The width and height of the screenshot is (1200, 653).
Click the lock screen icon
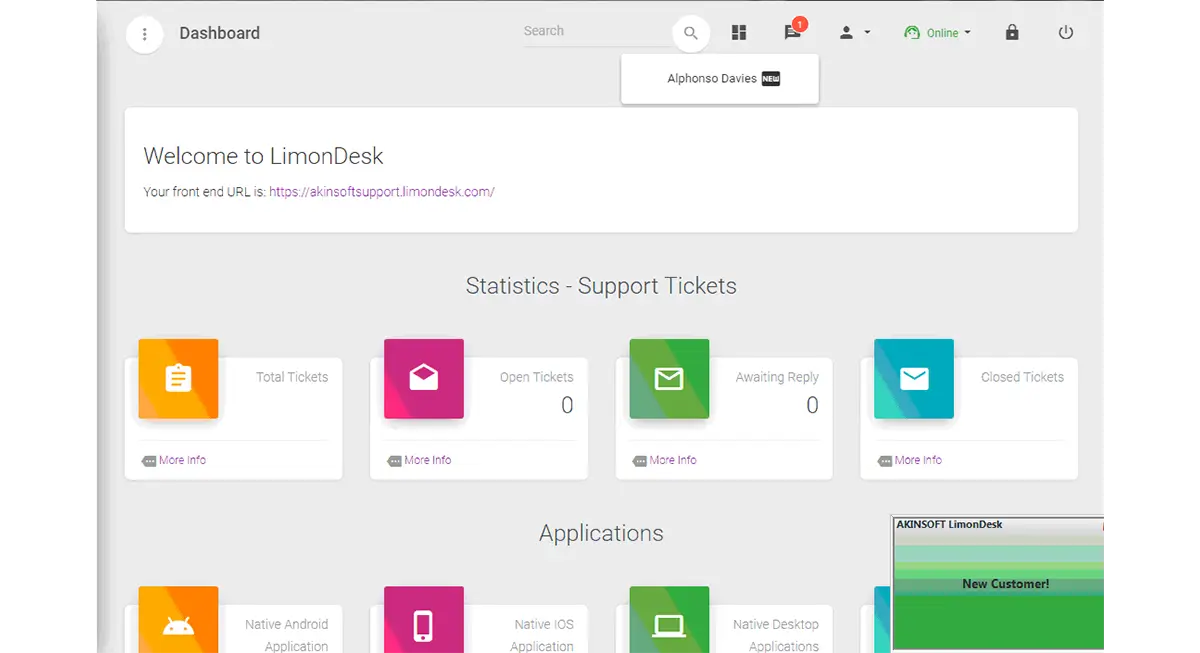[1012, 33]
